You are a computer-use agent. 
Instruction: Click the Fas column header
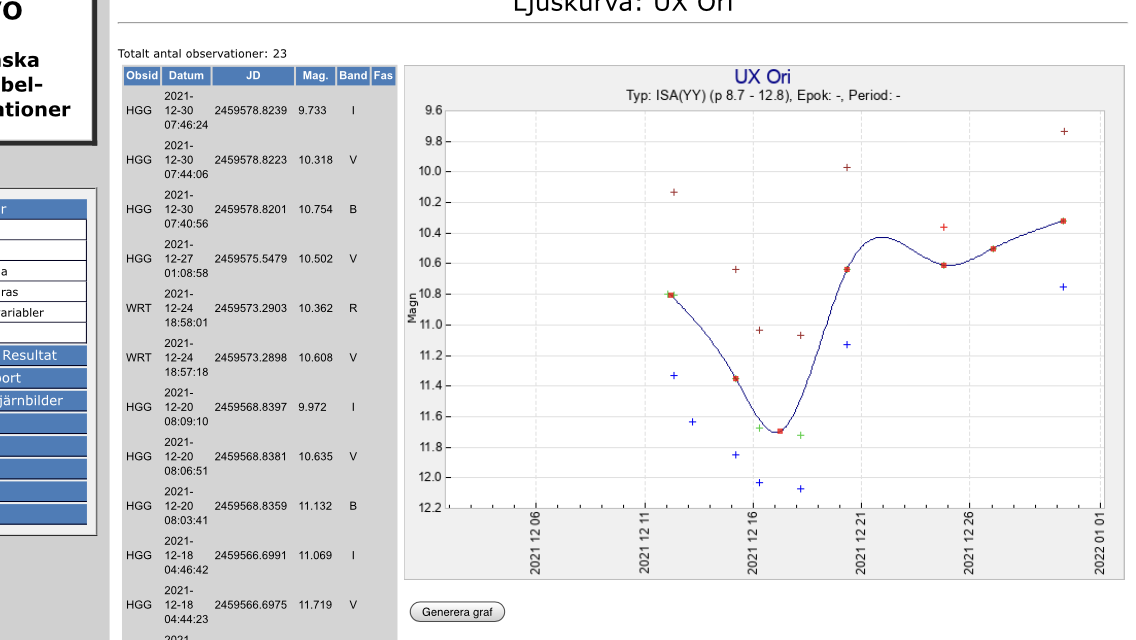[x=383, y=76]
